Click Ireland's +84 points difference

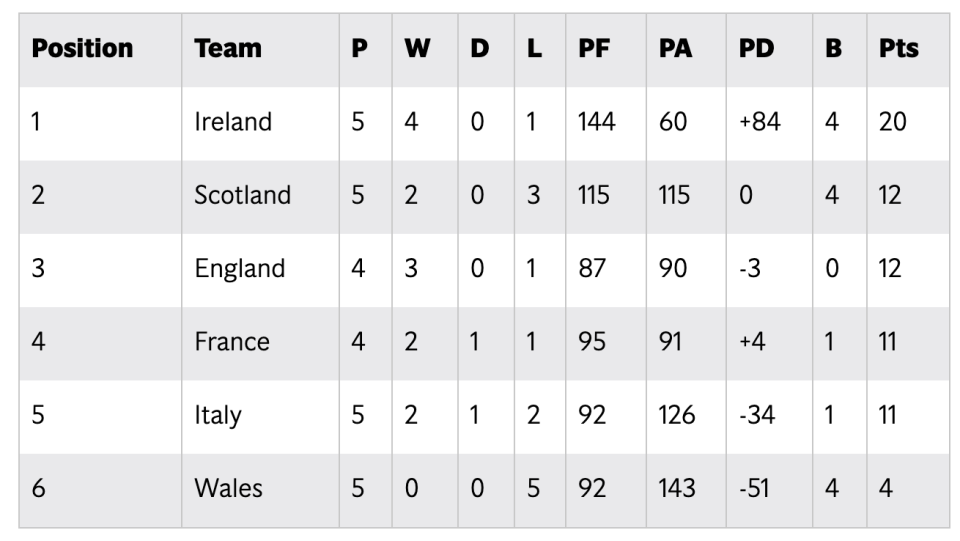(759, 122)
